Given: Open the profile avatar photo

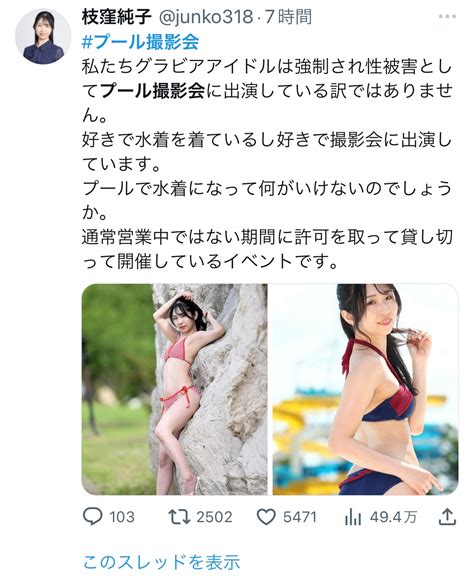Looking at the screenshot, I should coord(43,36).
